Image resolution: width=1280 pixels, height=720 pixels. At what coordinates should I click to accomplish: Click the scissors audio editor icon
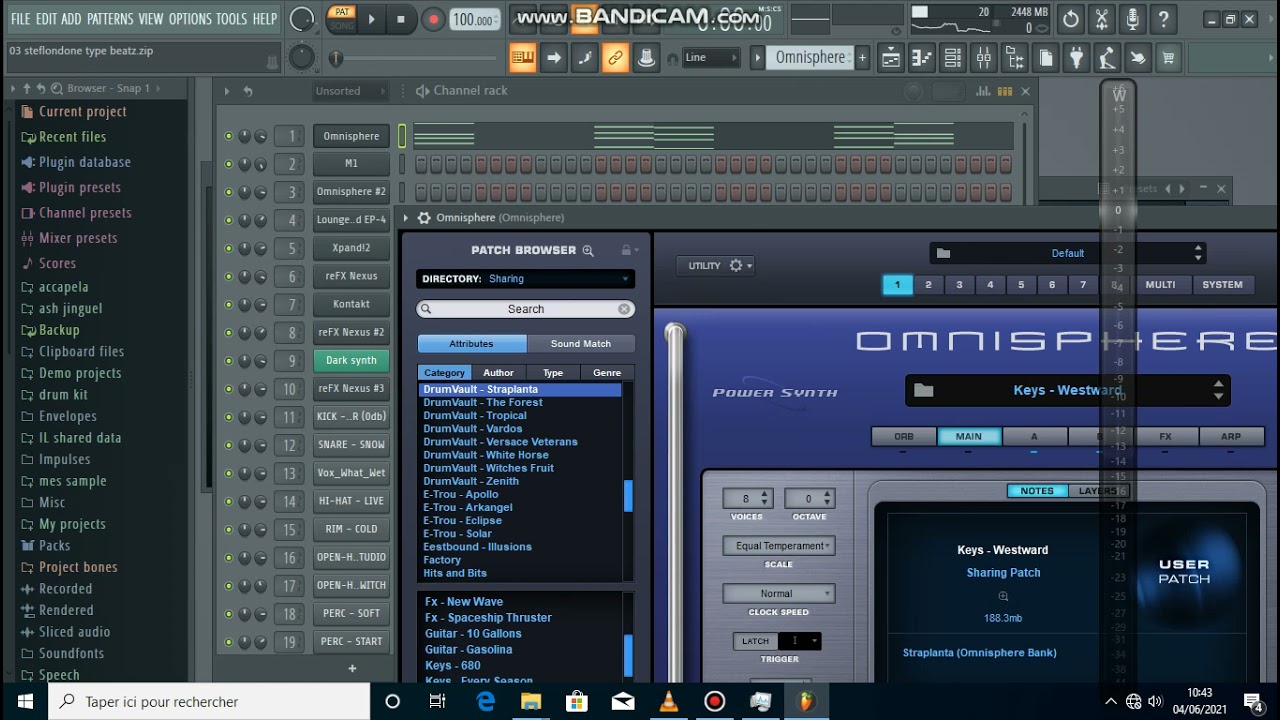[x=1102, y=19]
